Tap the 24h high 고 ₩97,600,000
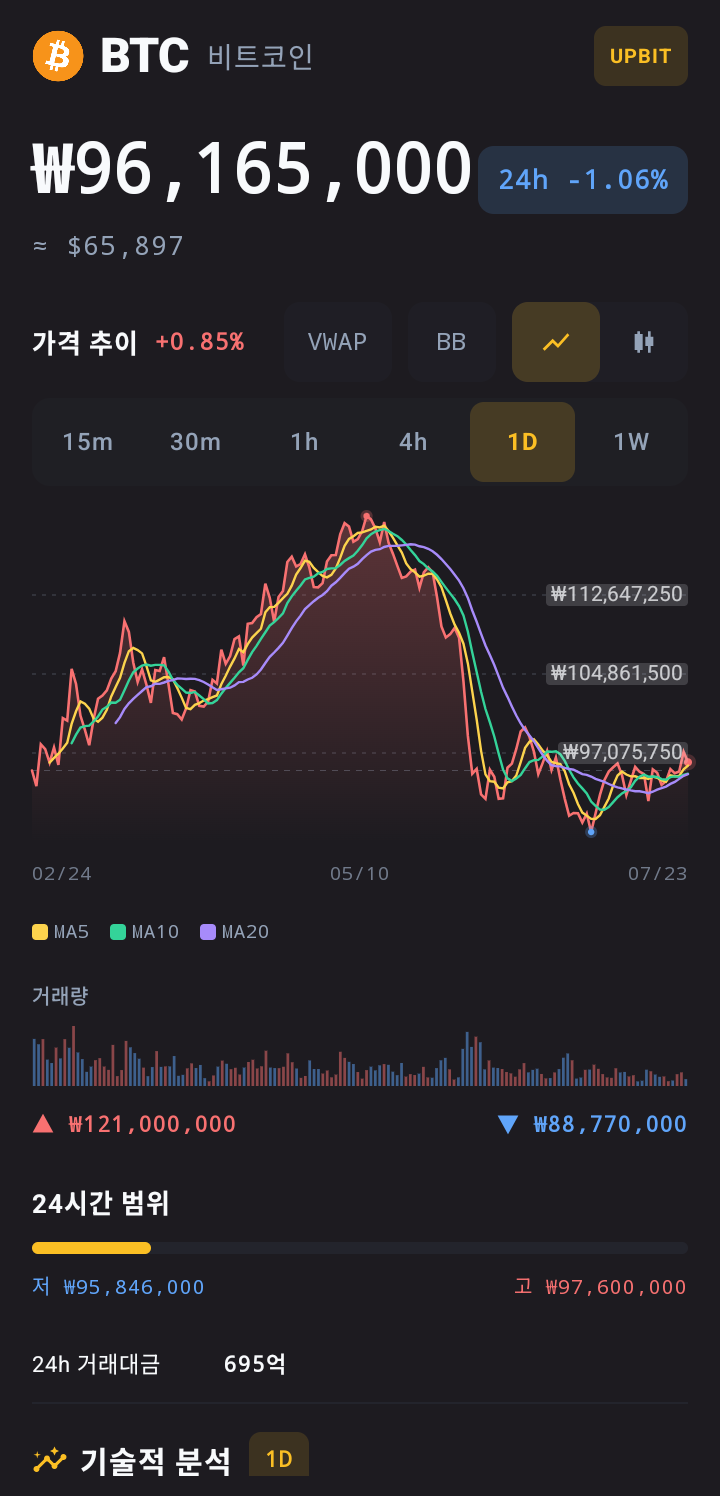This screenshot has height=1496, width=720. (601, 1287)
